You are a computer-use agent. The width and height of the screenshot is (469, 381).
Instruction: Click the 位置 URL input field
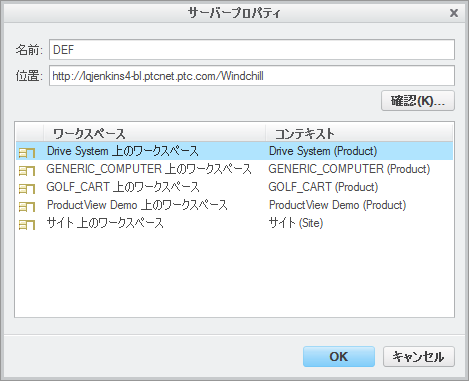point(252,76)
